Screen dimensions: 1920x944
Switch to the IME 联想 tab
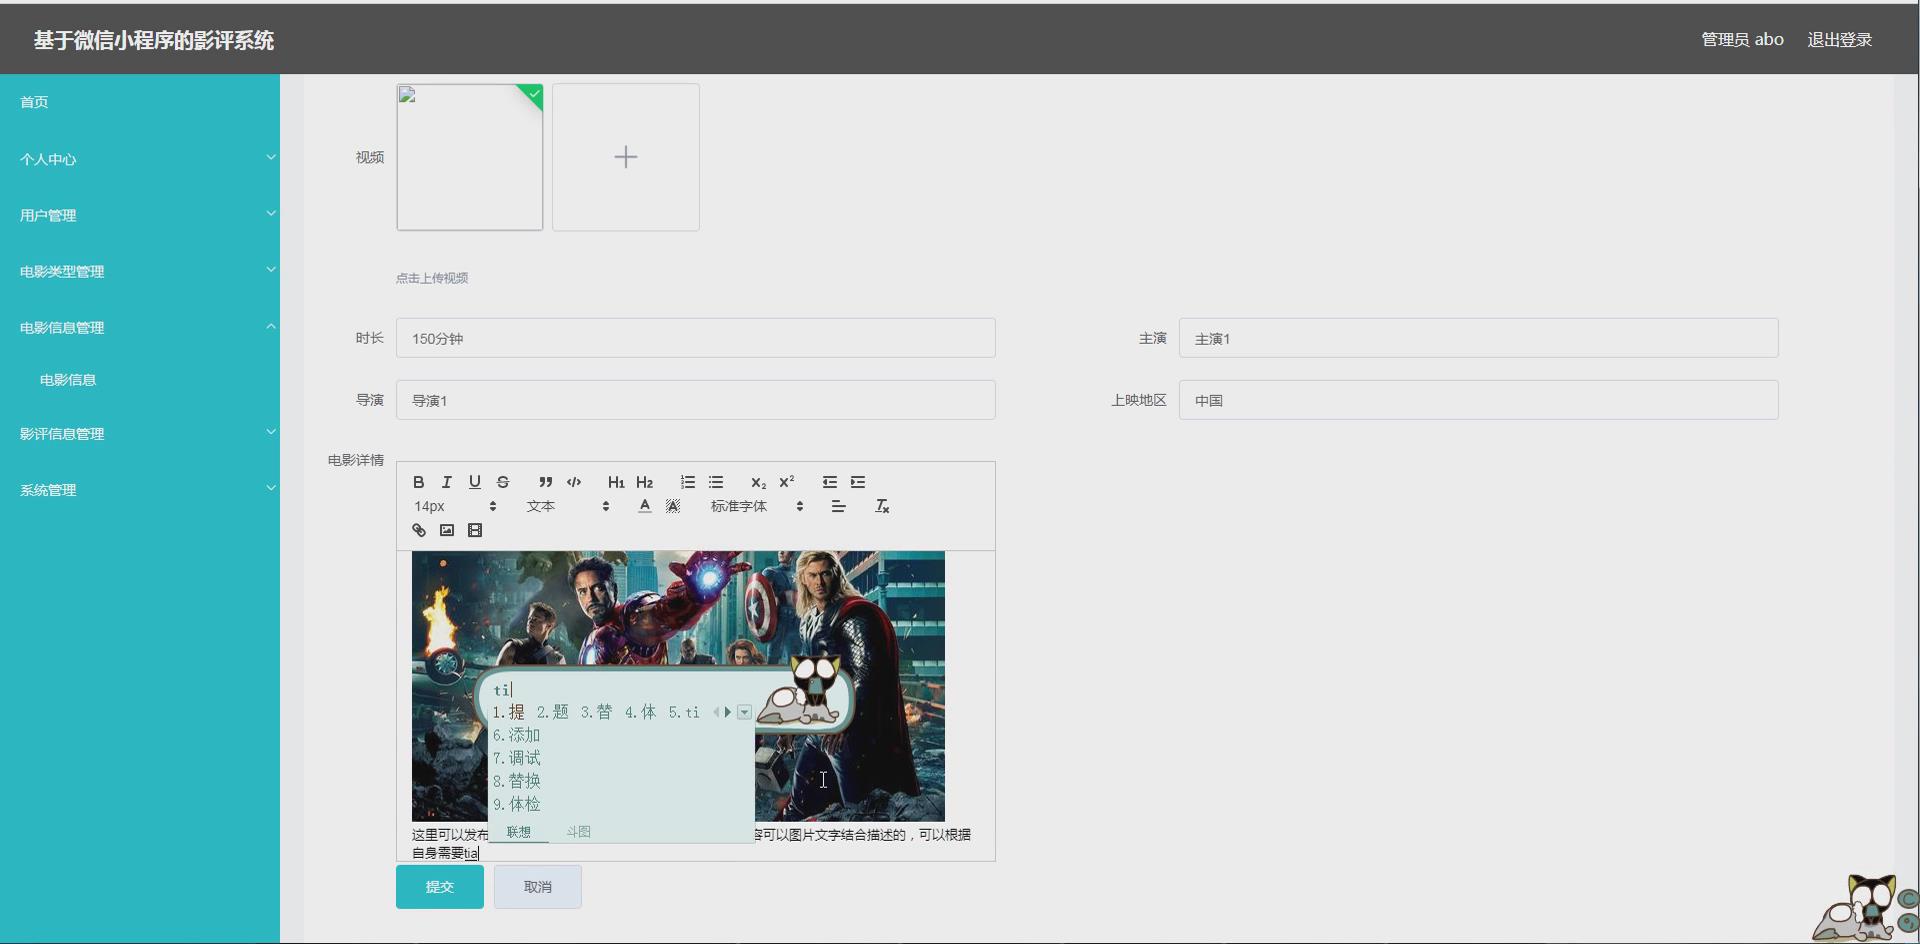point(519,832)
